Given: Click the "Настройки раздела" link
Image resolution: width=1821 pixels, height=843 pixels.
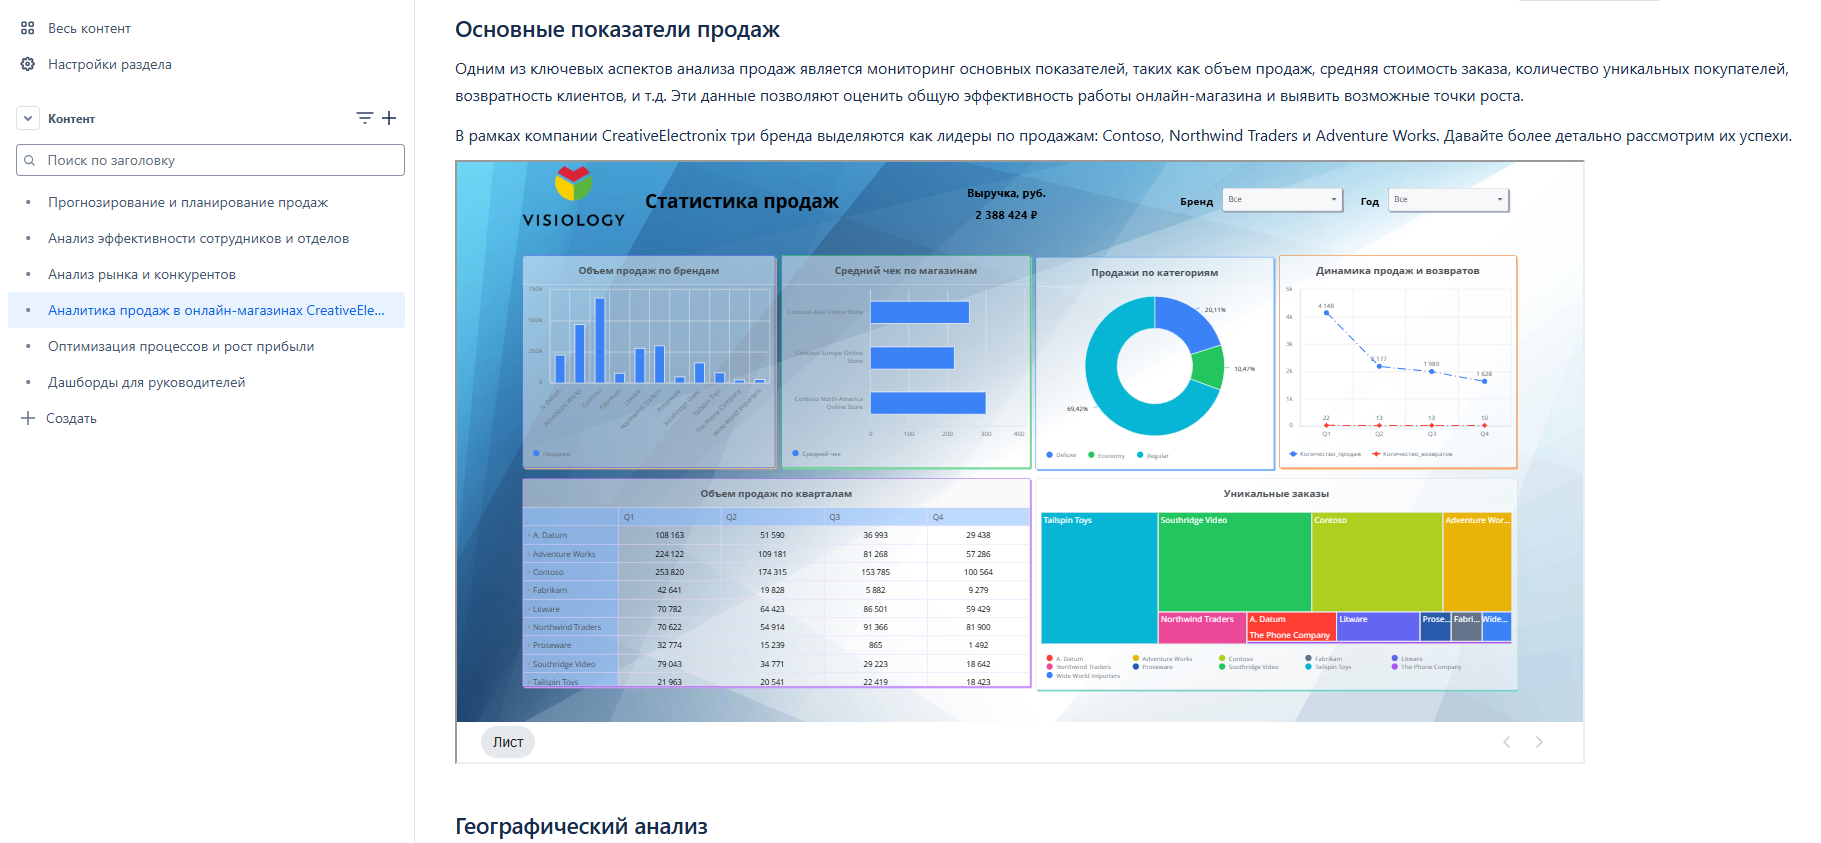Looking at the screenshot, I should [110, 64].
